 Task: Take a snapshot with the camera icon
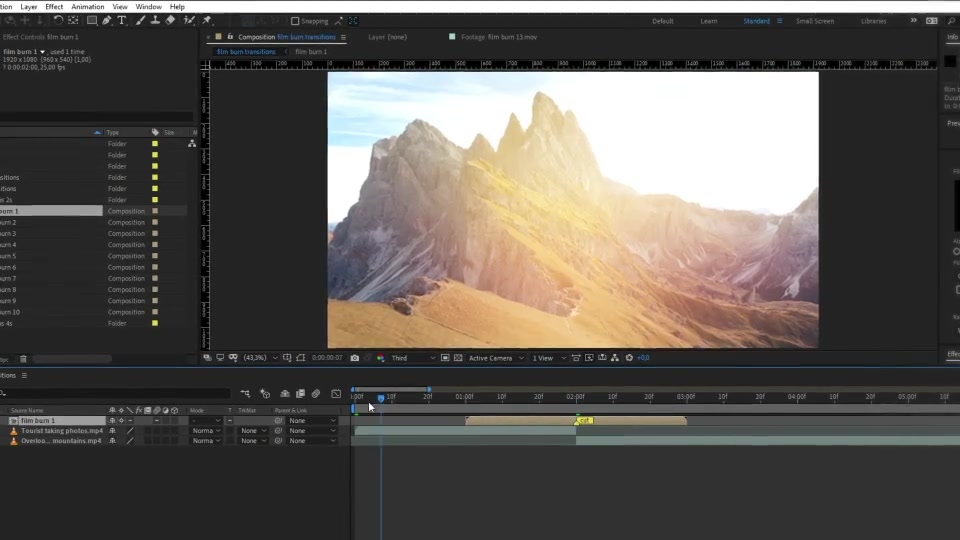[x=354, y=358]
